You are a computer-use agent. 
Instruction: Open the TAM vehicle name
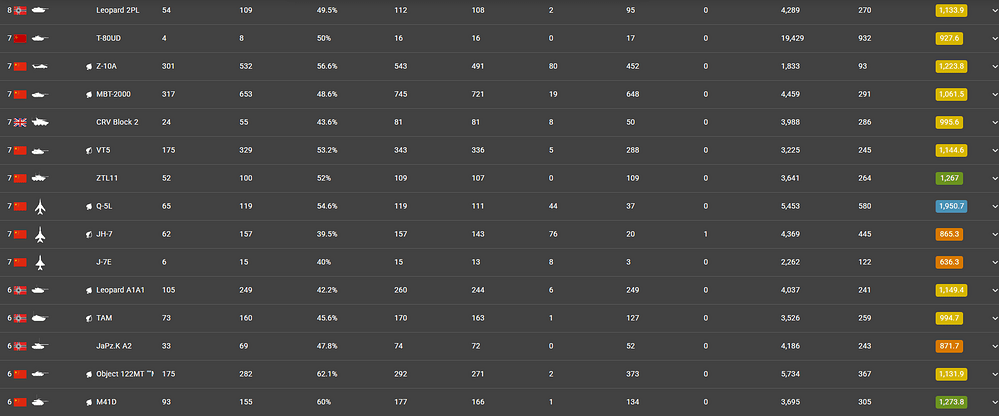click(104, 318)
